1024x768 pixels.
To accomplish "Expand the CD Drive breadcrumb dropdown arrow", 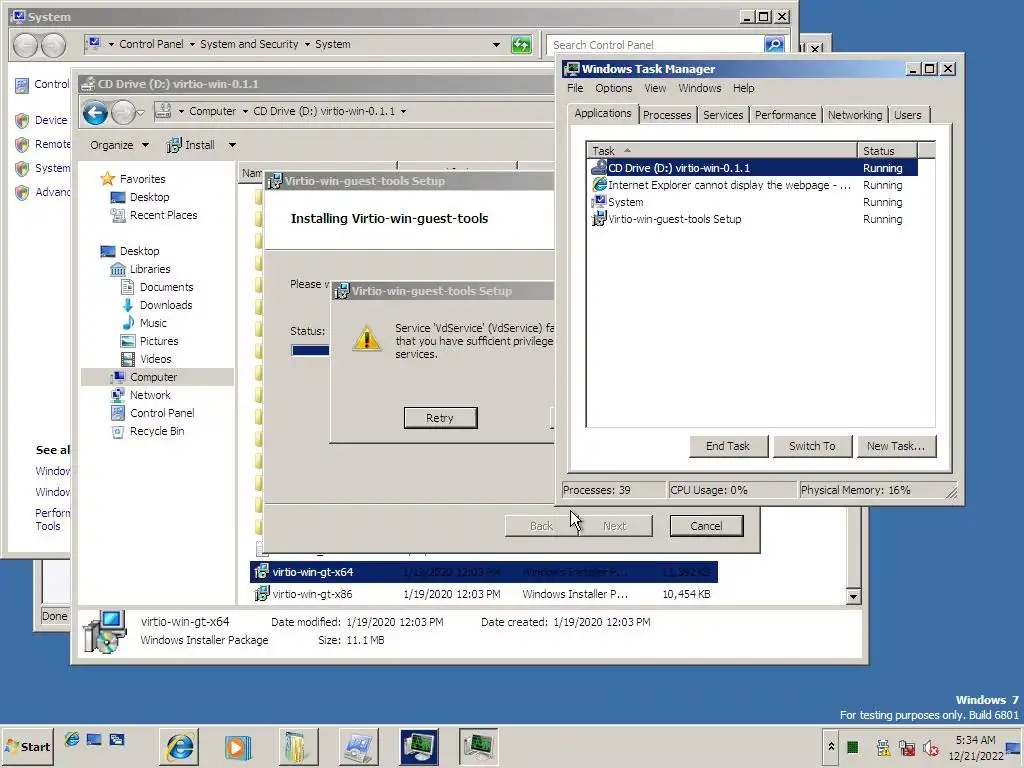I will tap(403, 111).
